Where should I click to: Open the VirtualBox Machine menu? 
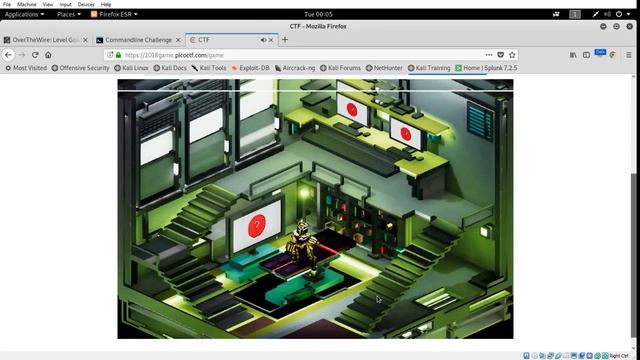point(27,4)
